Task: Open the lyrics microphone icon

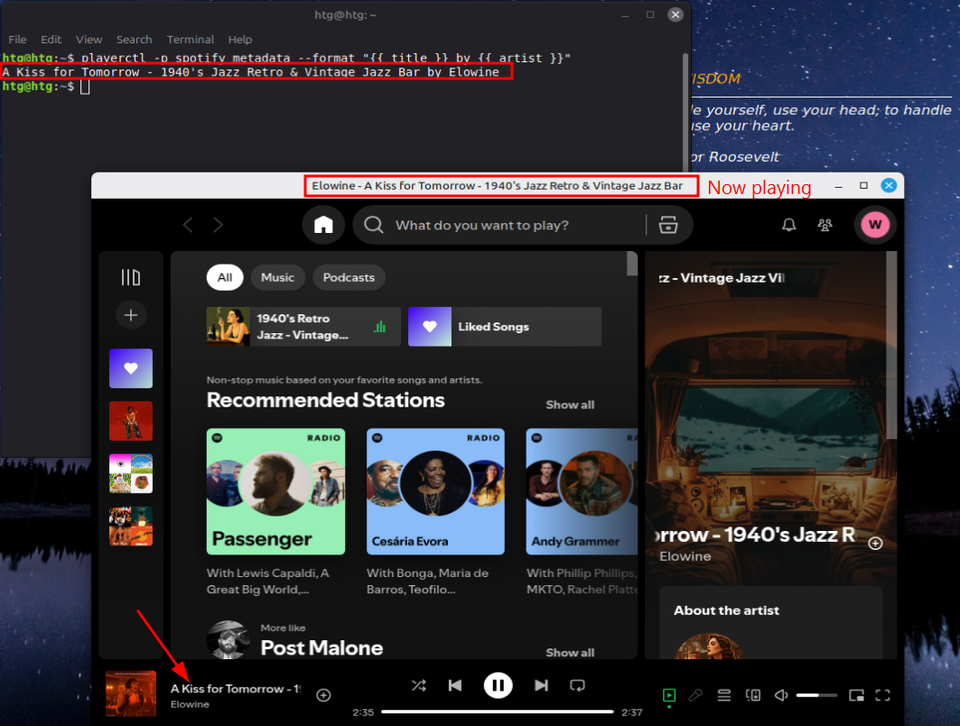Action: point(696,695)
